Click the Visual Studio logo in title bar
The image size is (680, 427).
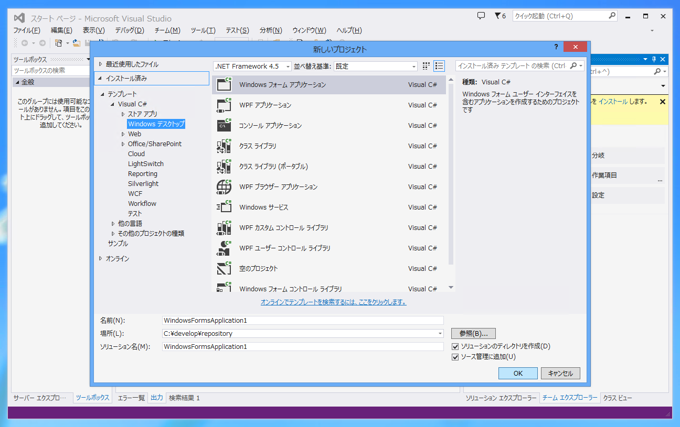click(x=19, y=18)
